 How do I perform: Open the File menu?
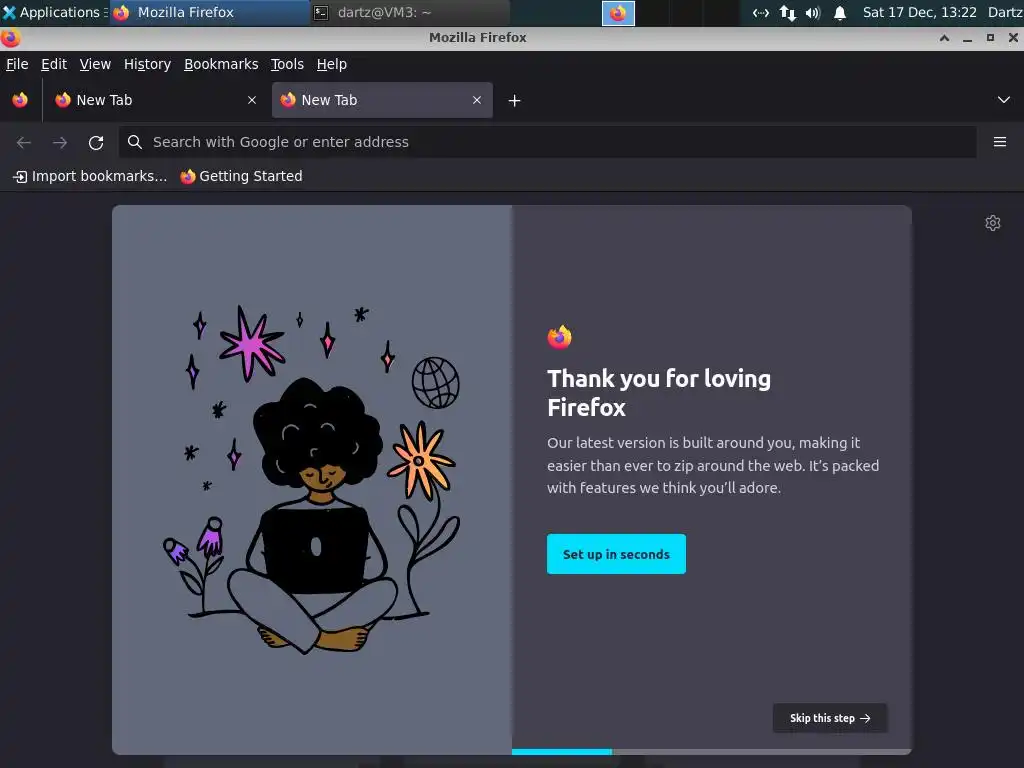[17, 64]
